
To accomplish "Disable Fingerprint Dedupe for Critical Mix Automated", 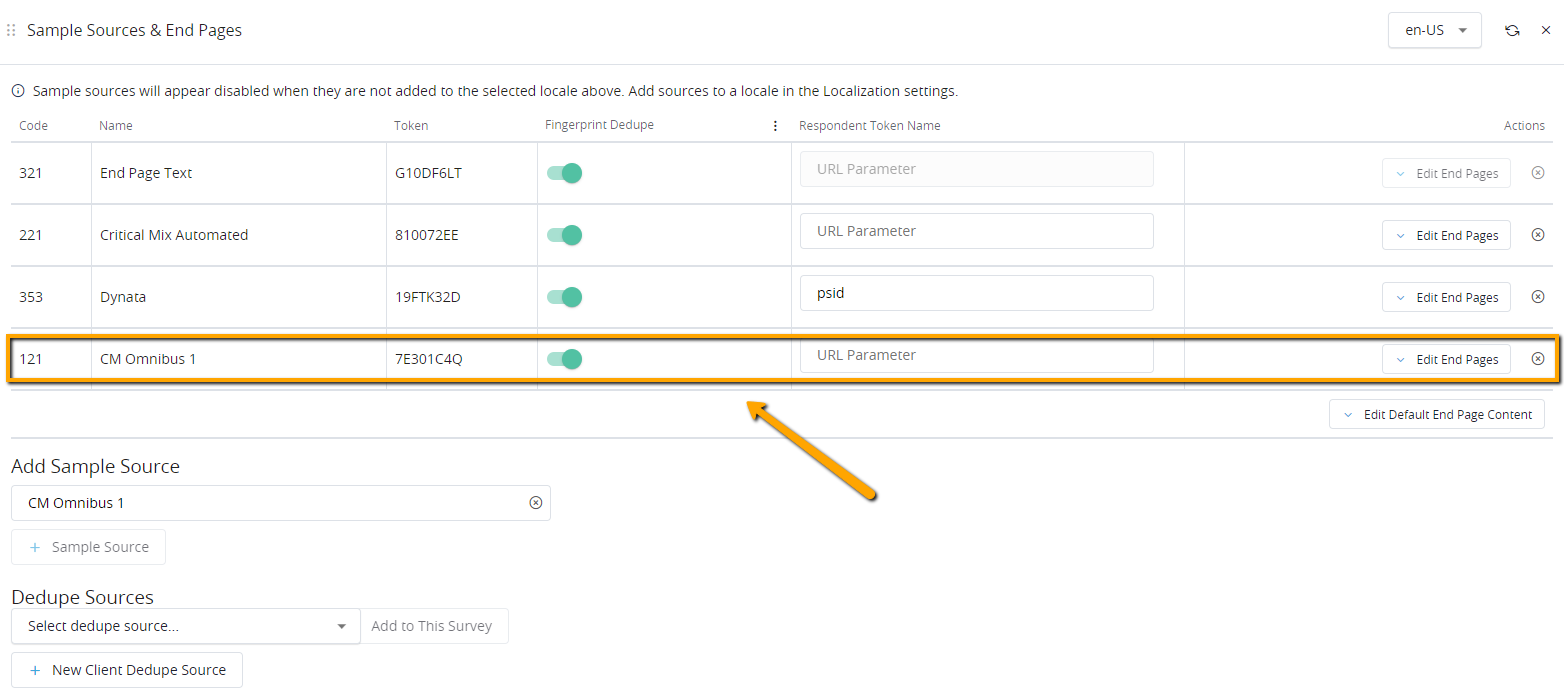I will [x=565, y=235].
